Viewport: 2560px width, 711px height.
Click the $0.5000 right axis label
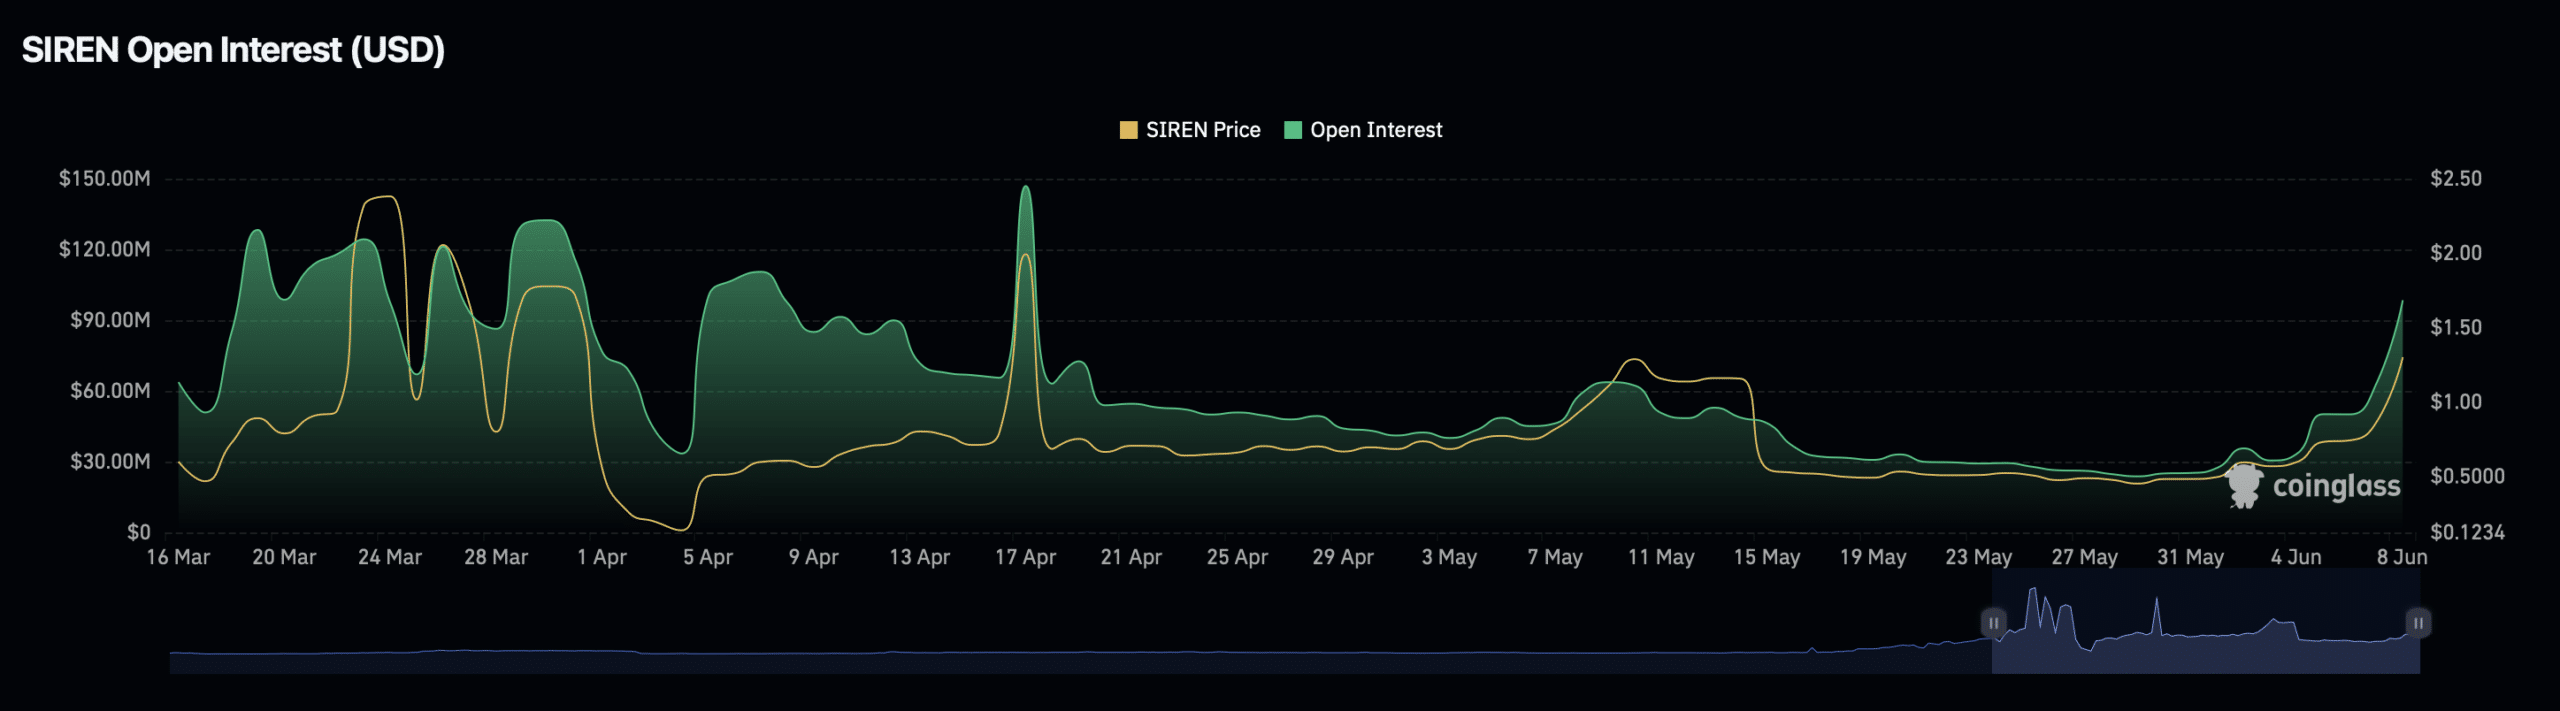coord(2468,476)
